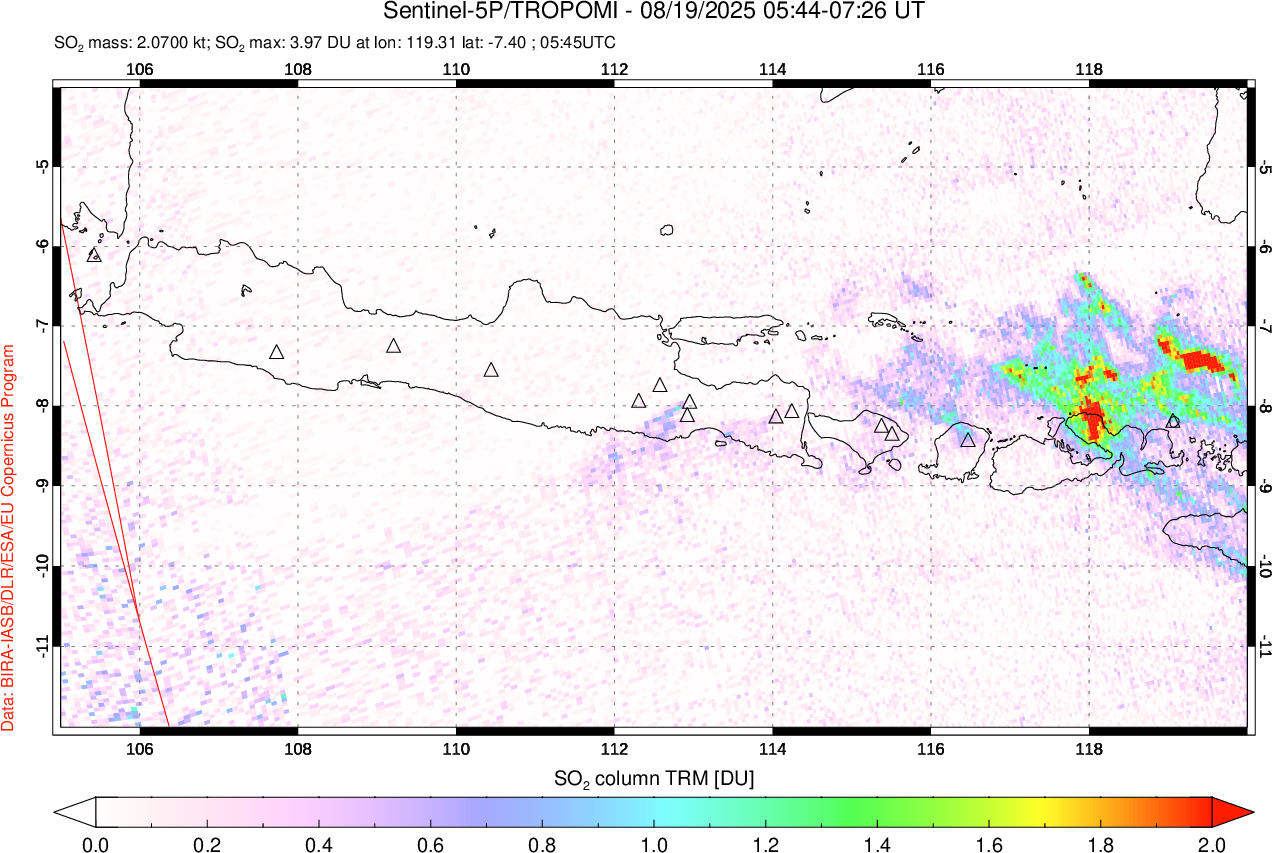Click the right axis latitude label '-6'
Screen dimensions: 1272x853
tap(1265, 246)
